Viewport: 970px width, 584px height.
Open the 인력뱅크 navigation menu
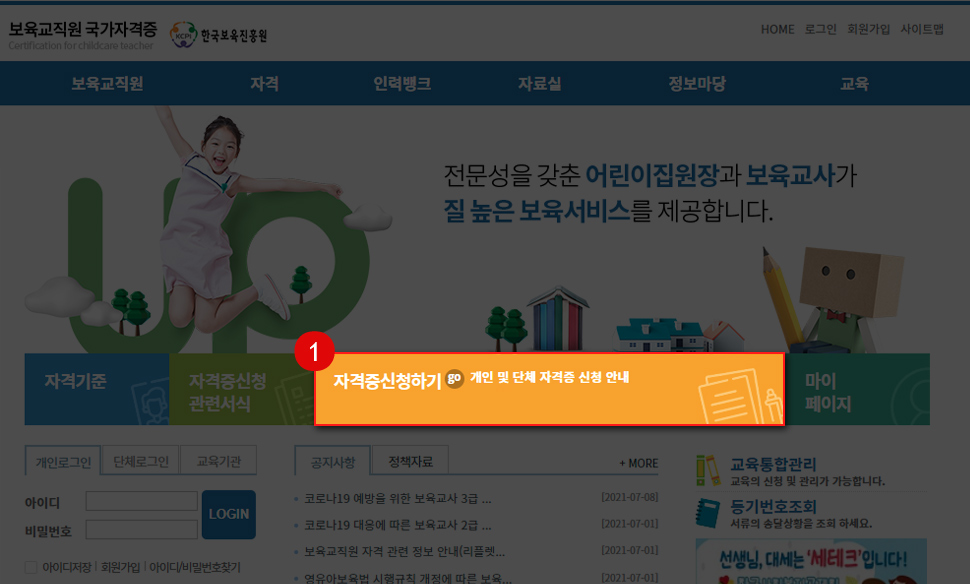click(x=402, y=84)
